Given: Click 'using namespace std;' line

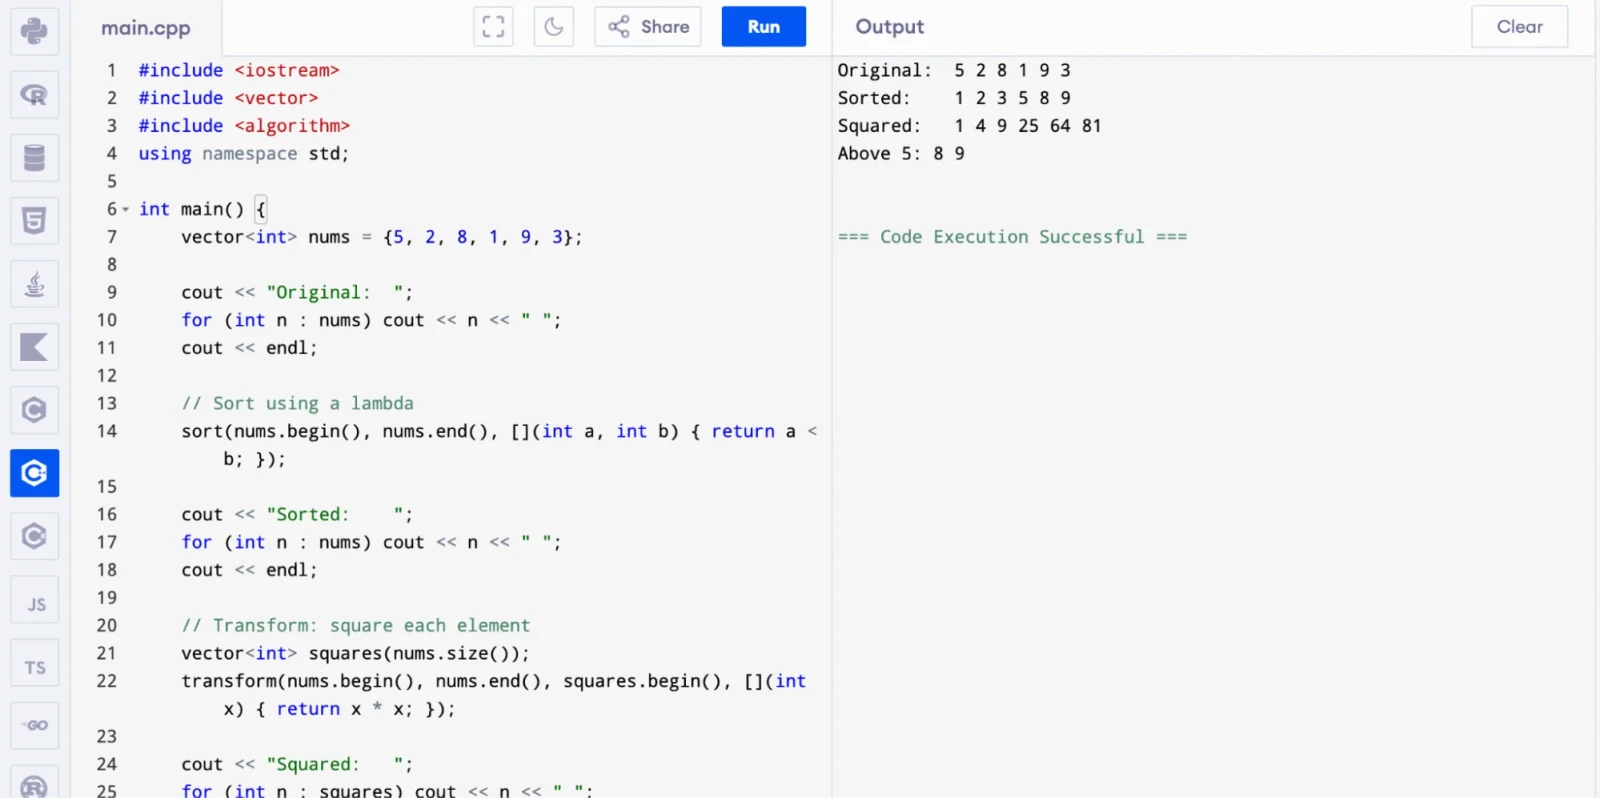Looking at the screenshot, I should (x=243, y=154).
